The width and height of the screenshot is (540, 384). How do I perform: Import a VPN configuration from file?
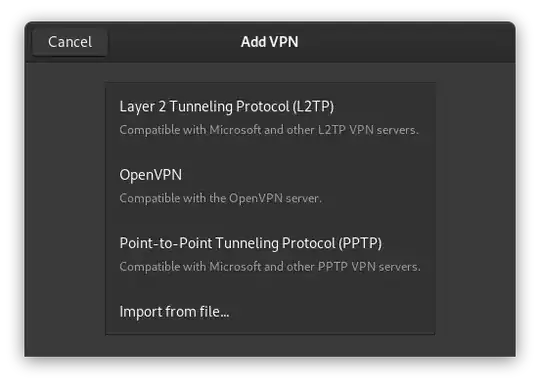click(270, 311)
